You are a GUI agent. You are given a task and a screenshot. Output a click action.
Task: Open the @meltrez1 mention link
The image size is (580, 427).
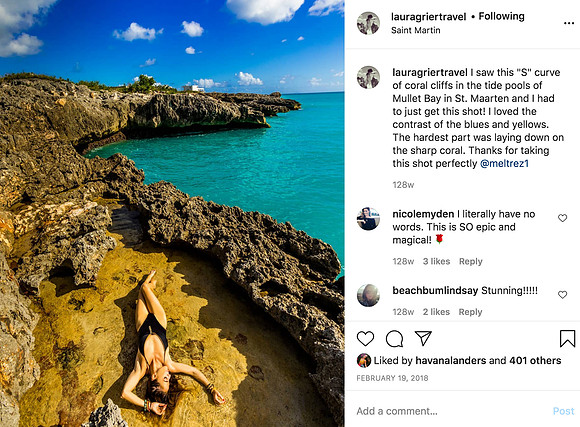(504, 163)
